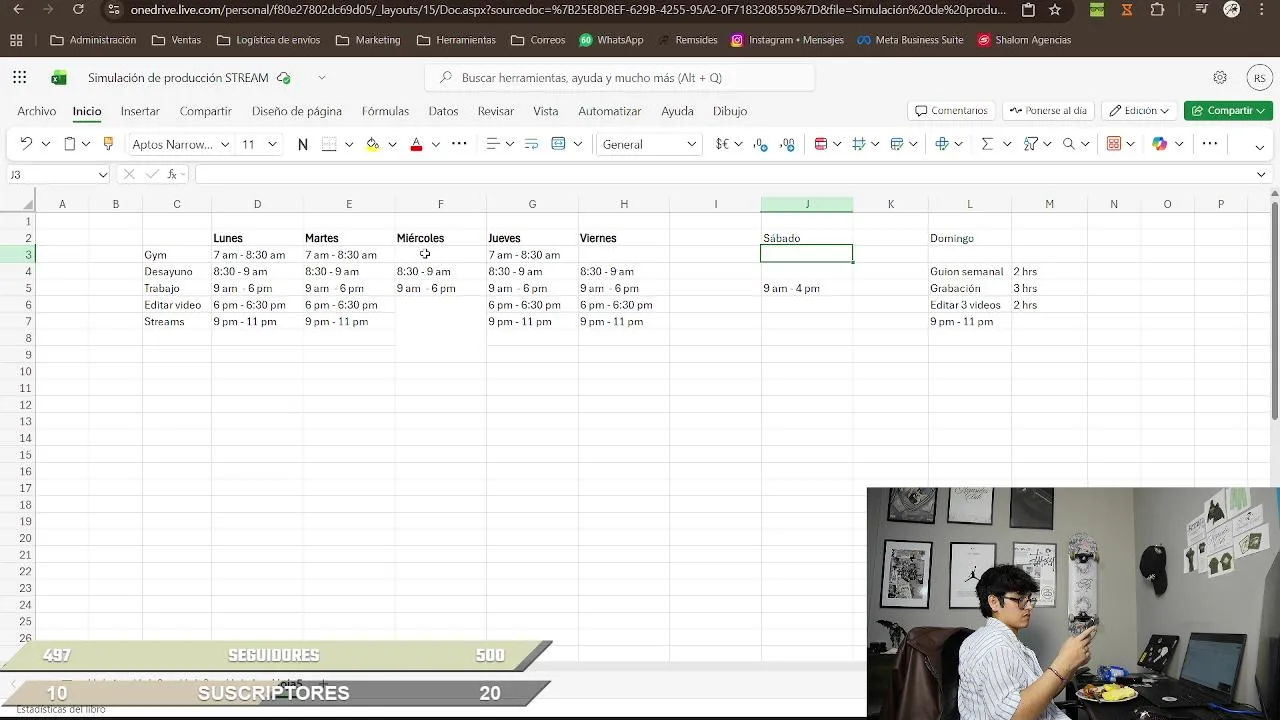Reload the browser page

point(79,10)
